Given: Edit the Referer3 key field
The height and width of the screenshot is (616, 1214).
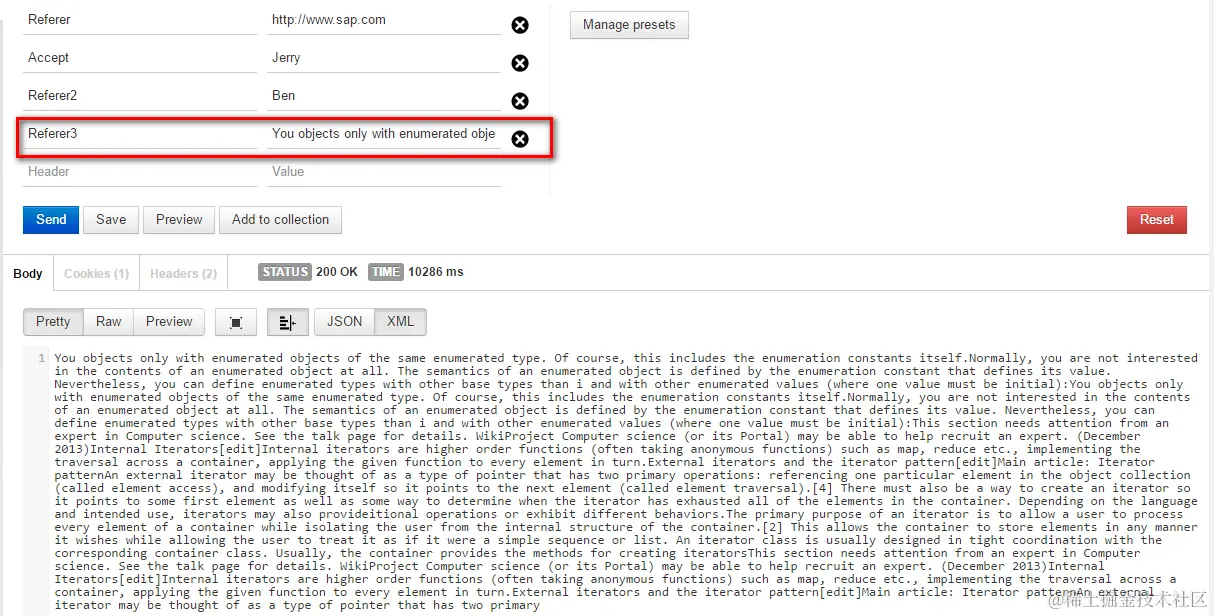Looking at the screenshot, I should [x=140, y=134].
